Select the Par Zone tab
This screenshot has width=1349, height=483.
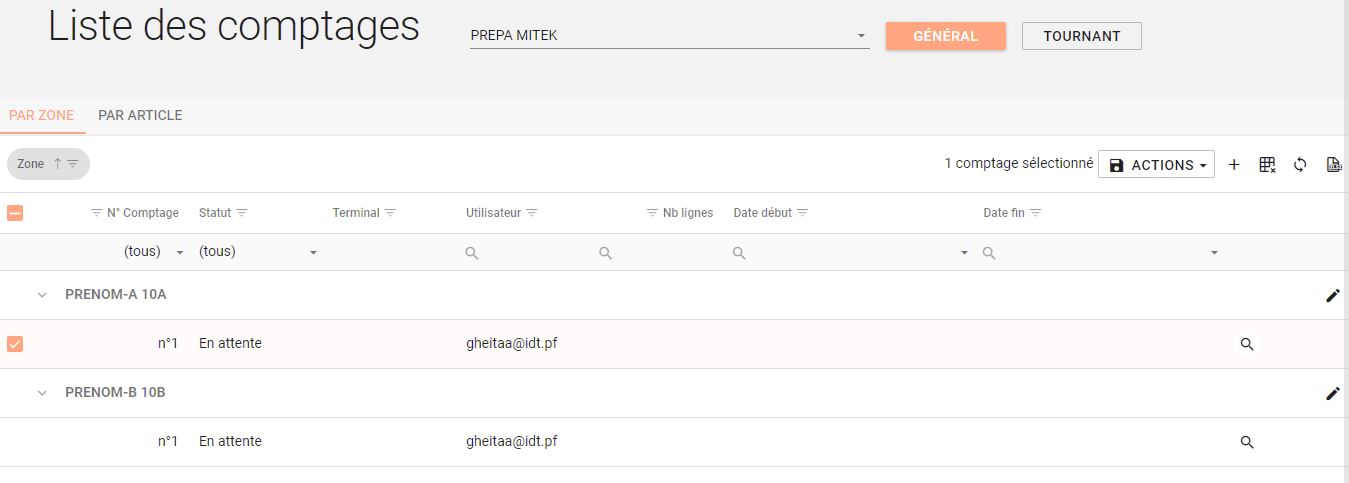(42, 115)
